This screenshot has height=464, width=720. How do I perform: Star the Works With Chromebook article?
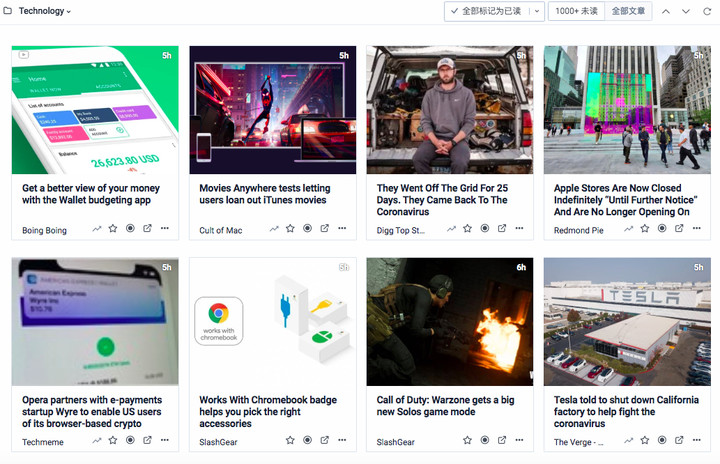tap(290, 440)
